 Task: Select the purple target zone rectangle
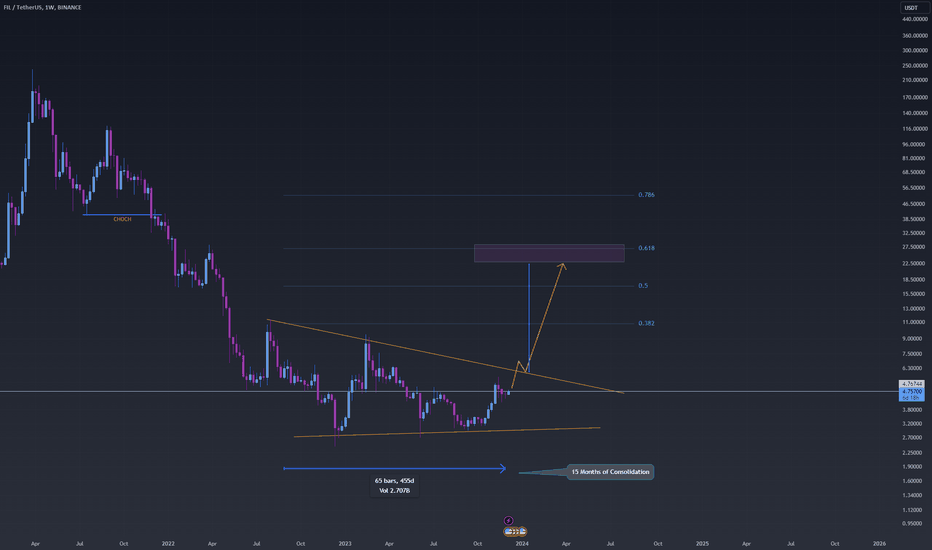click(548, 253)
